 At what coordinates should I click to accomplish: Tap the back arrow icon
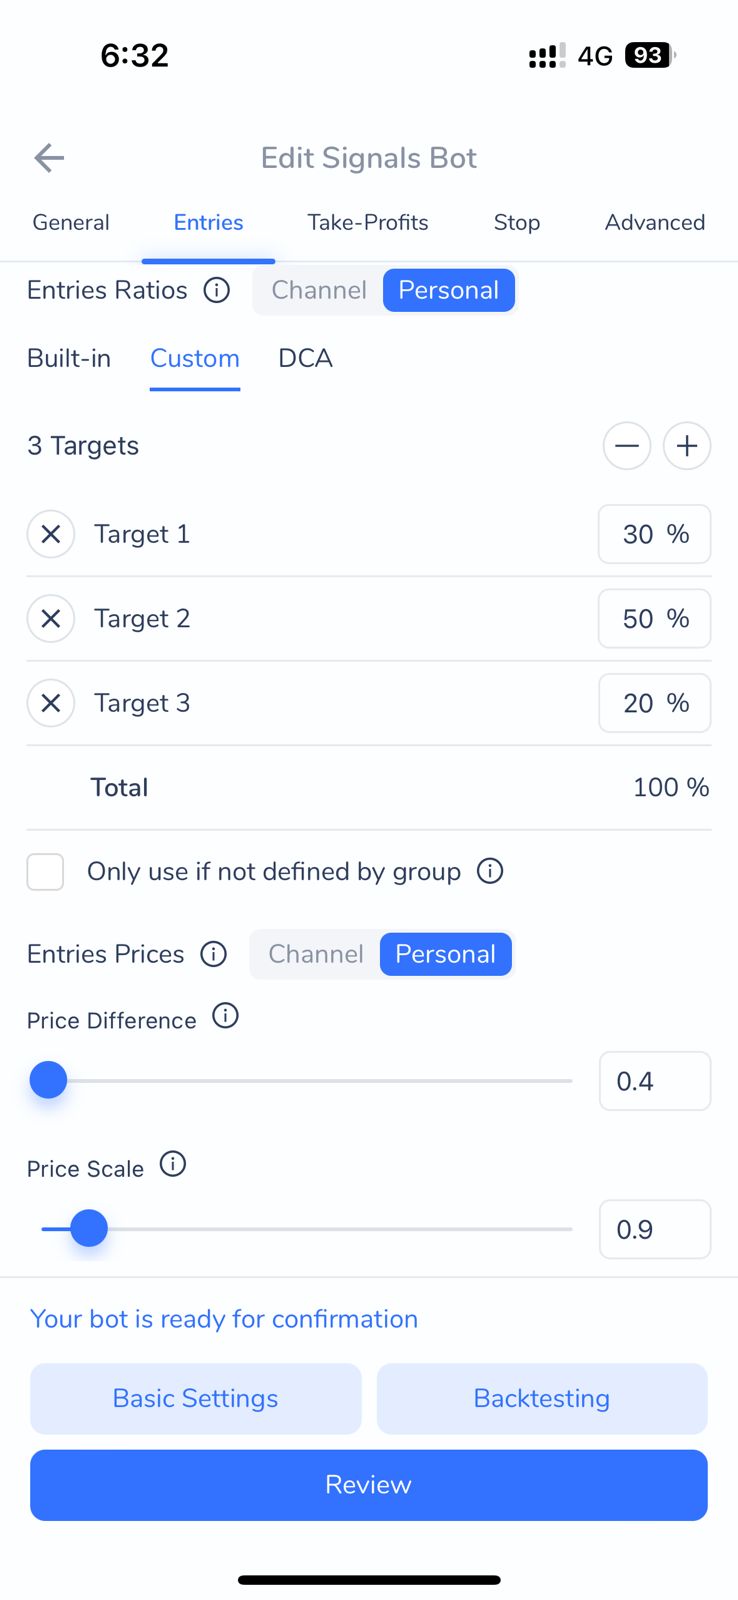tap(49, 158)
